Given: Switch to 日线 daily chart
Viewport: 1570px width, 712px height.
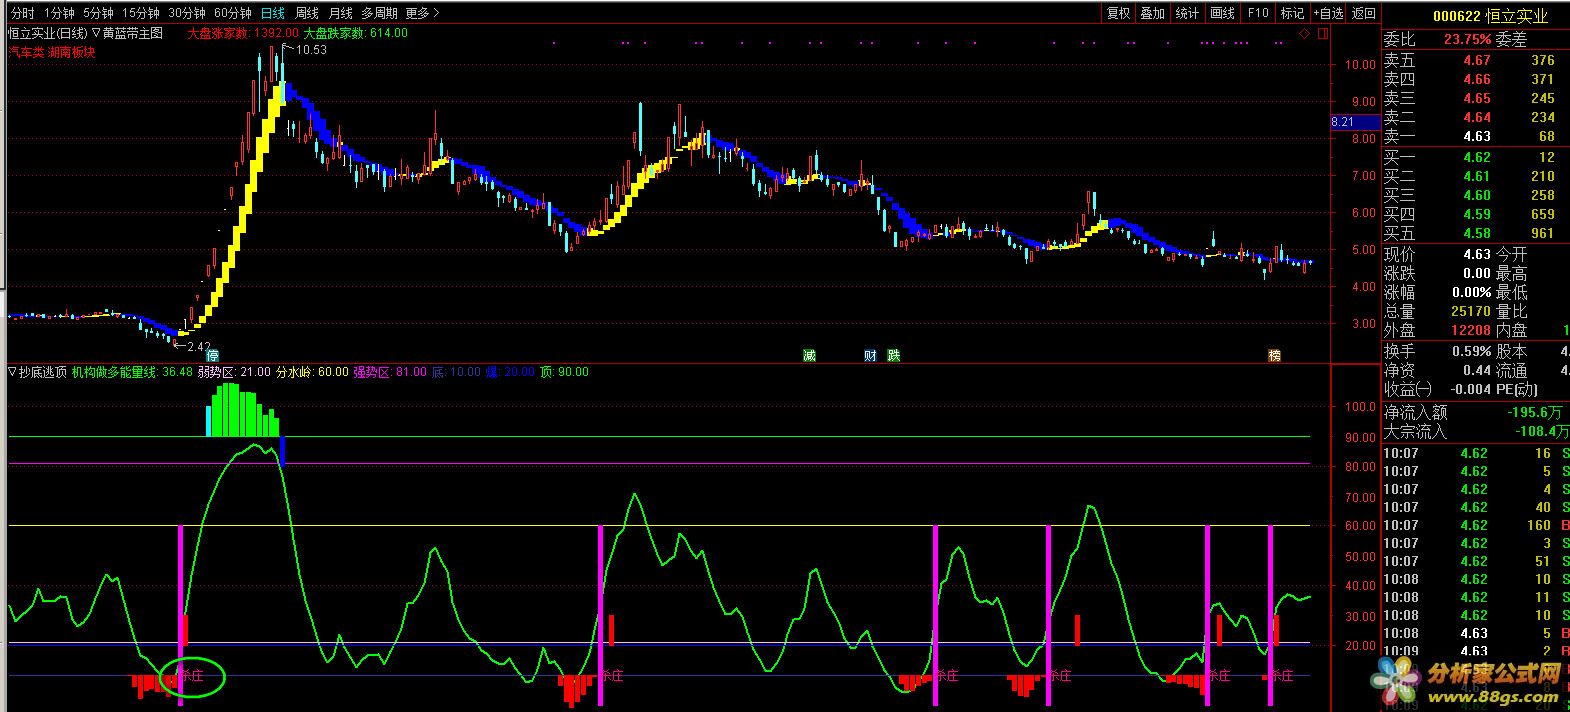Looking at the screenshot, I should coord(272,13).
